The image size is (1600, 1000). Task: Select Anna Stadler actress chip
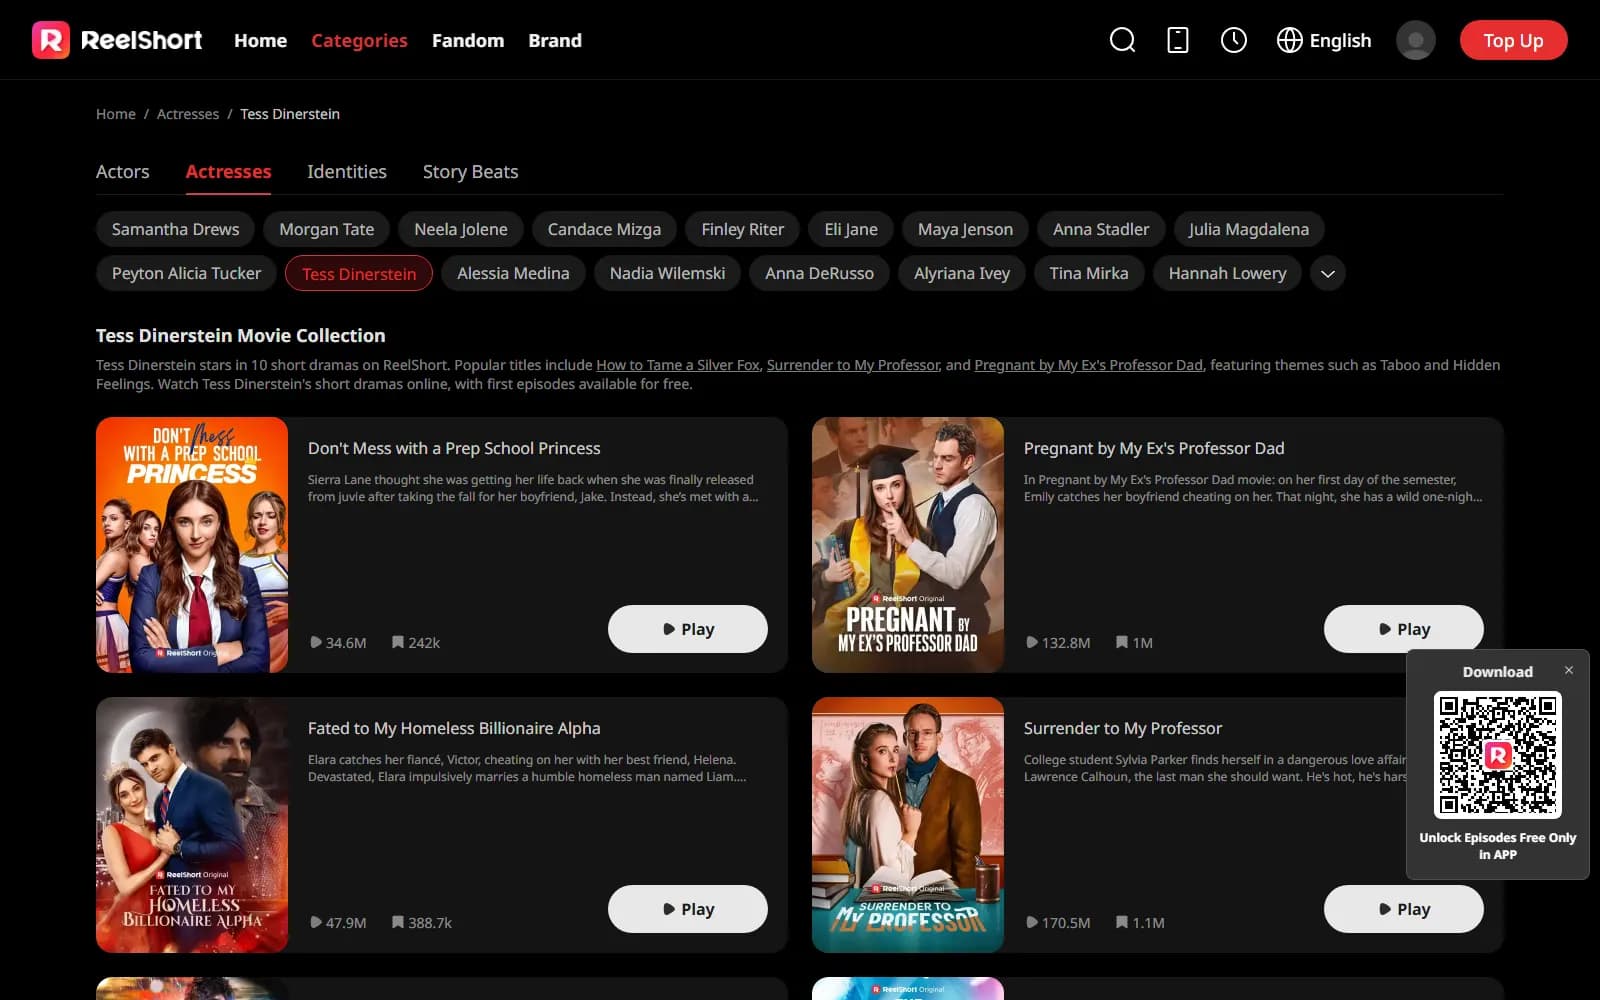(1101, 229)
